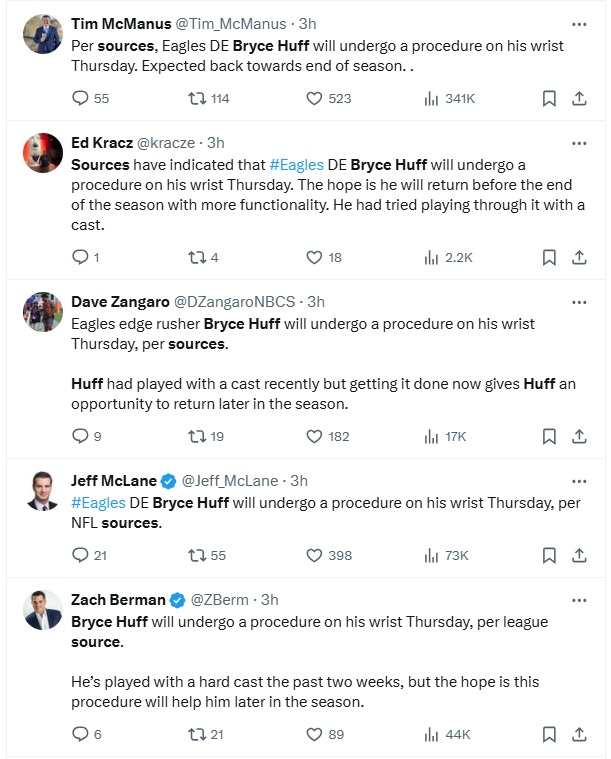611x759 pixels.
Task: Like Jeff McLane's tweet
Action: point(314,555)
